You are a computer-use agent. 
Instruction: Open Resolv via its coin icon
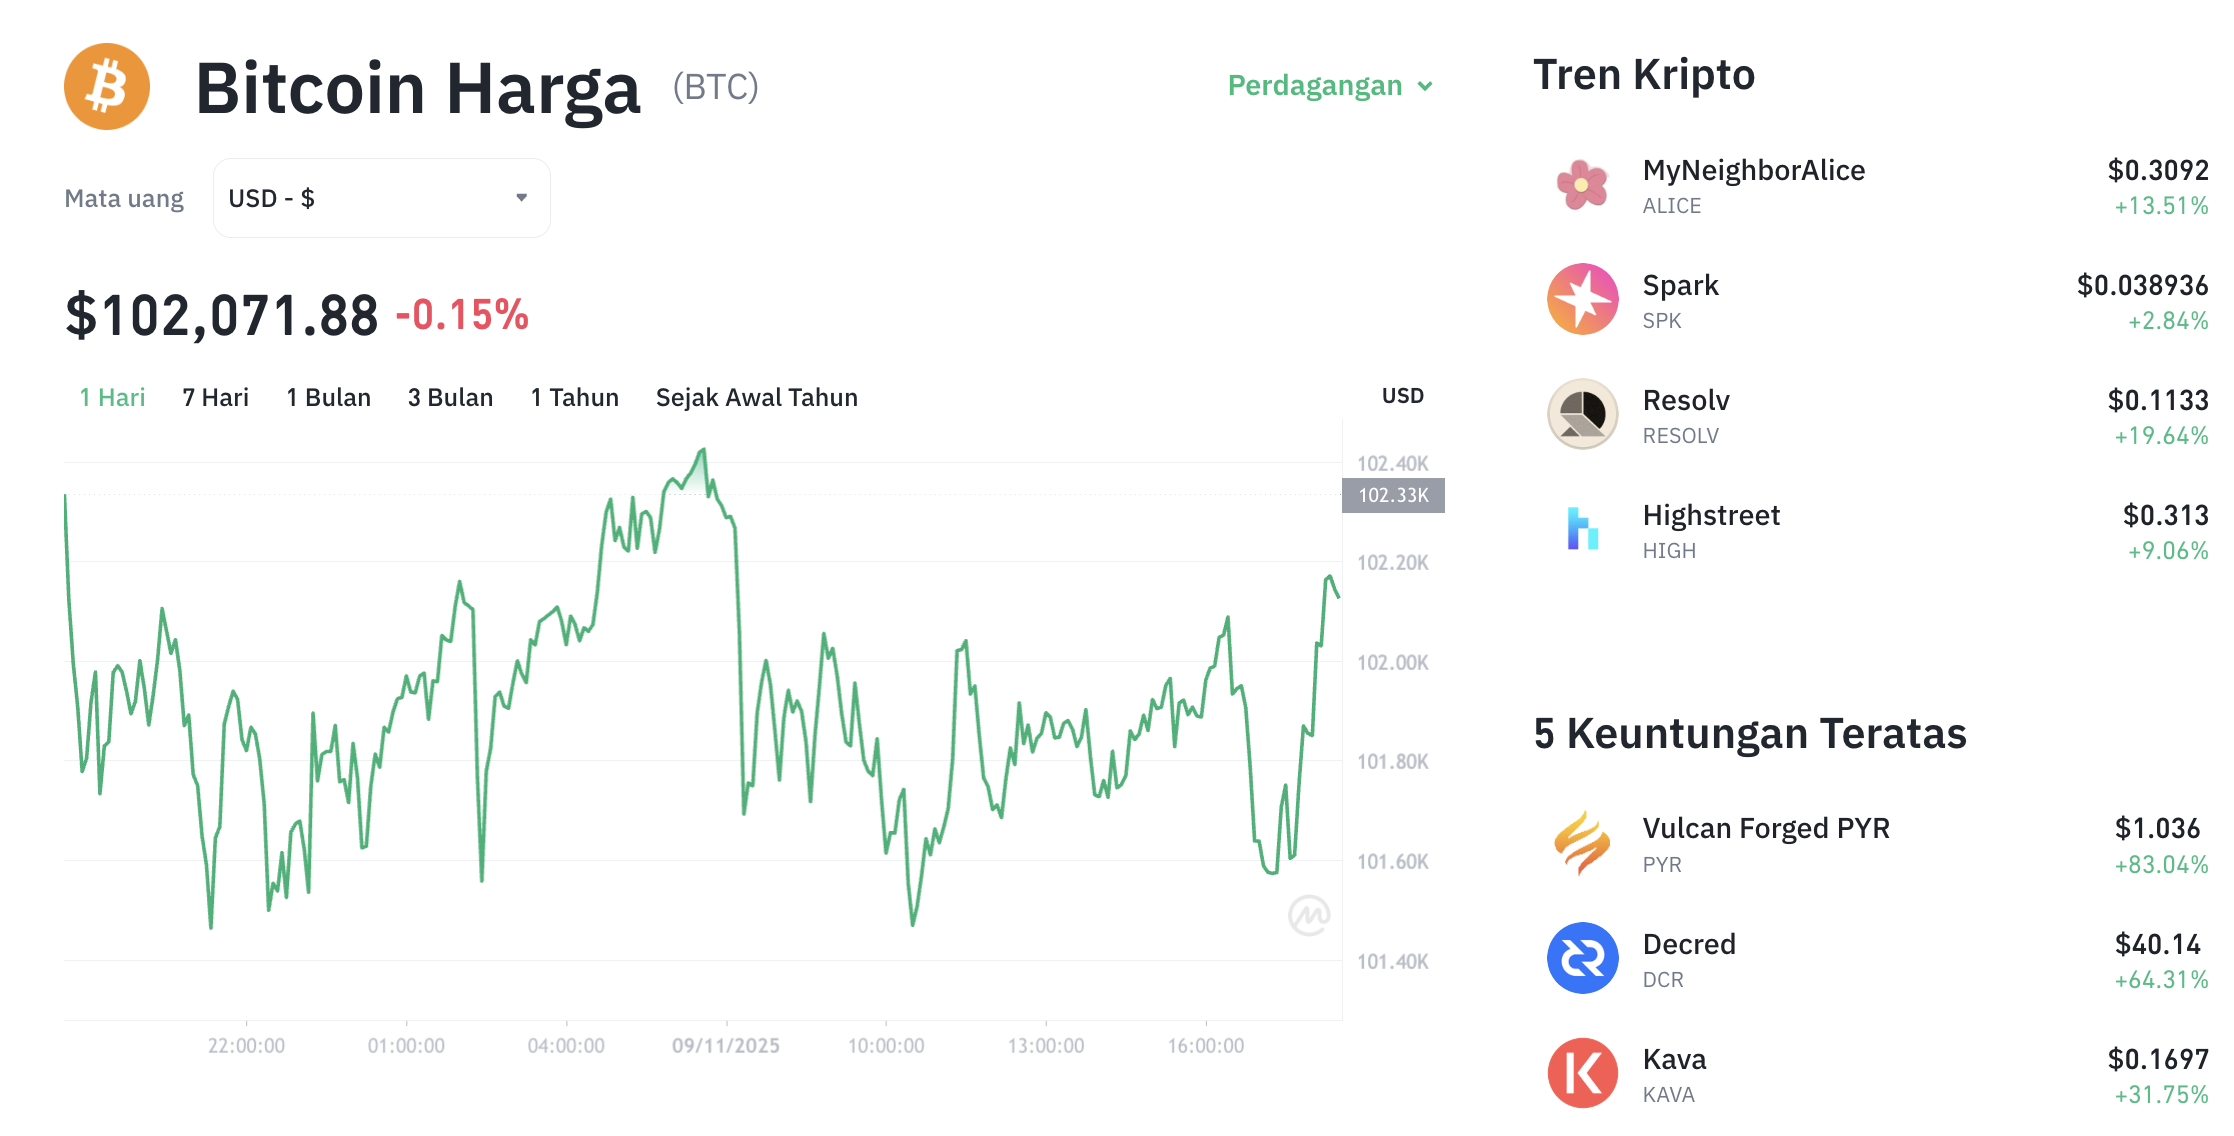pyautogui.click(x=1583, y=414)
